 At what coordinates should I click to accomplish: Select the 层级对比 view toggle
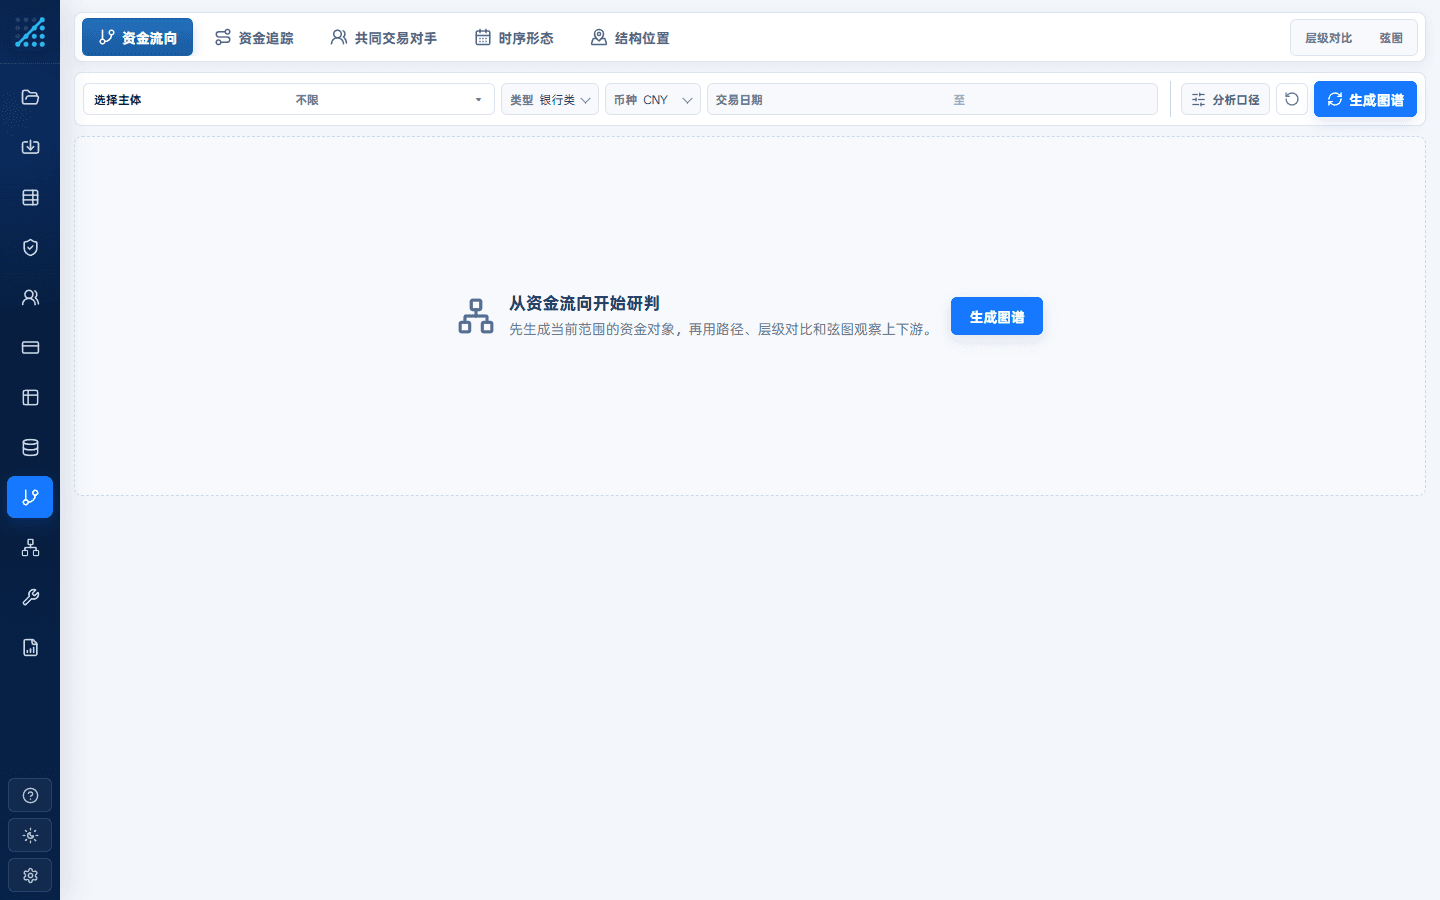(1328, 38)
